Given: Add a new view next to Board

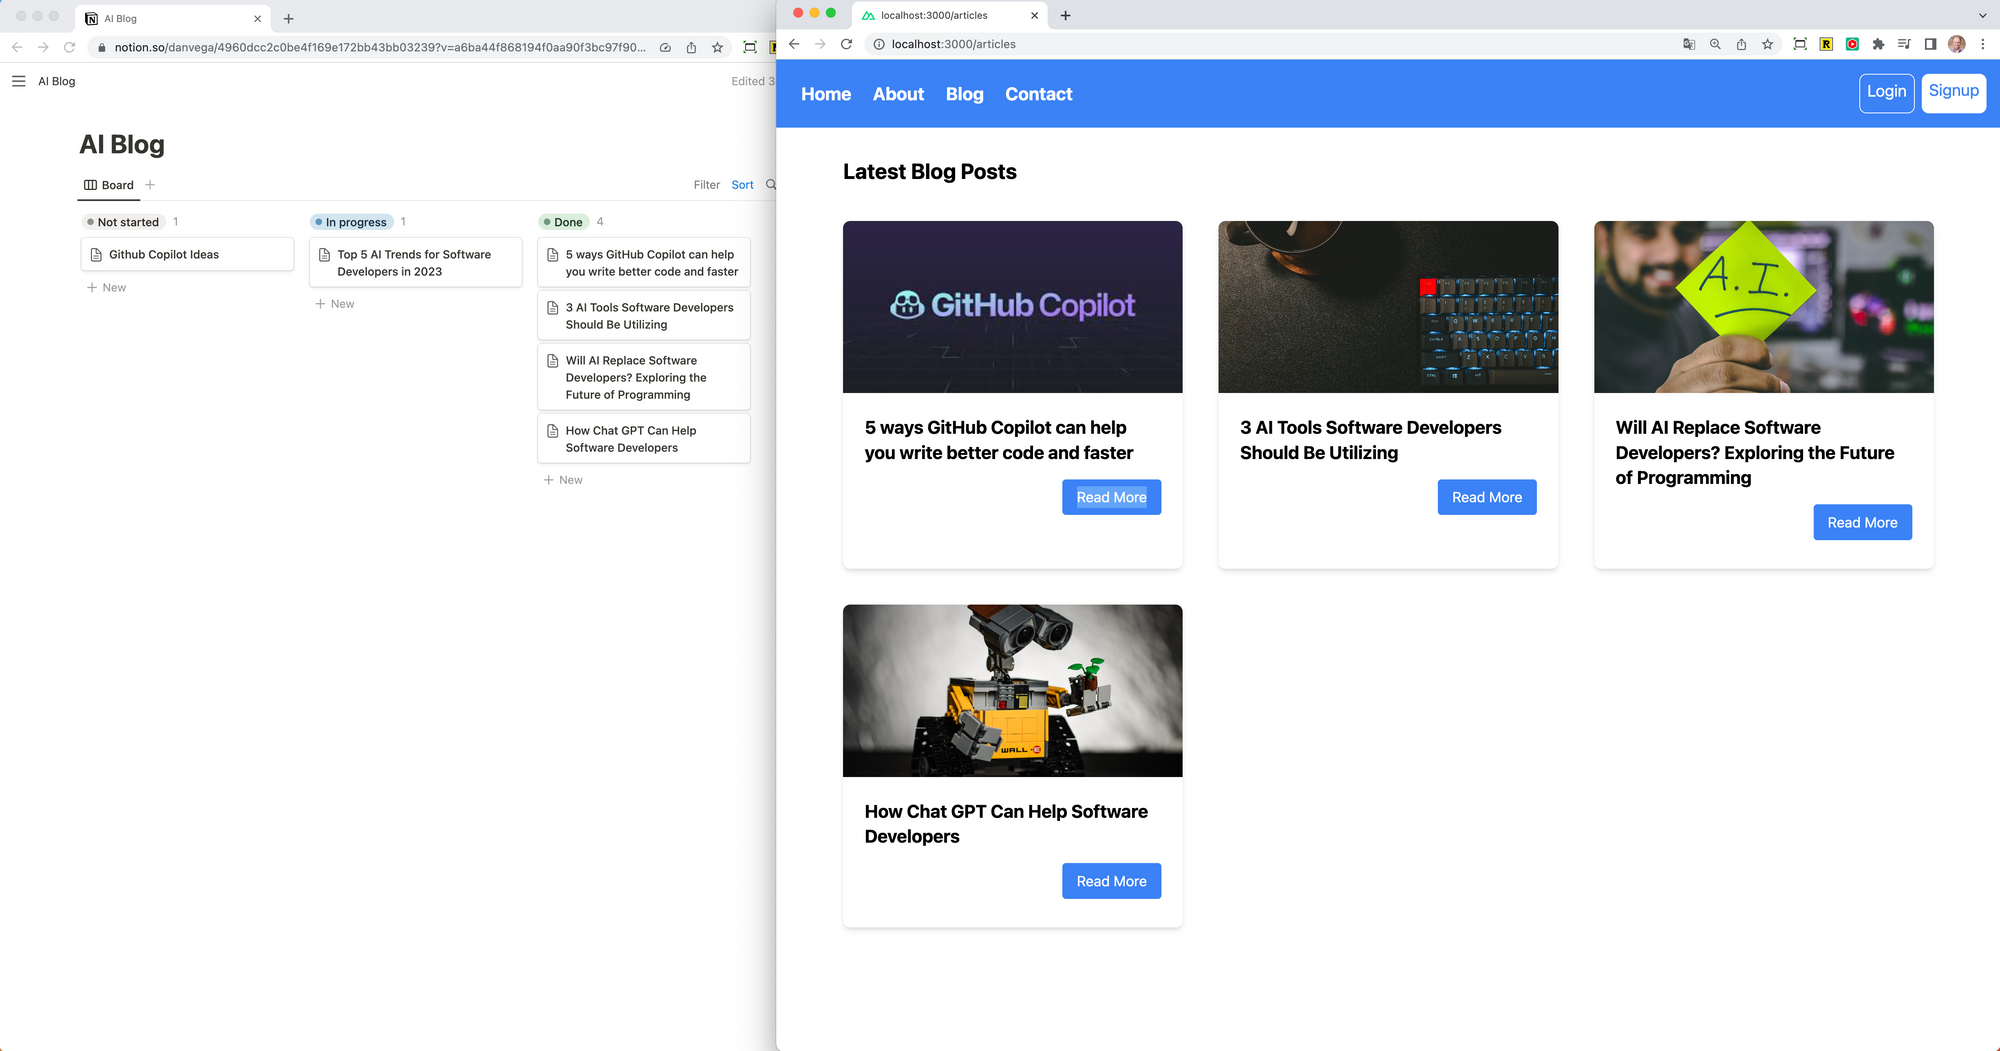Looking at the screenshot, I should (x=150, y=185).
